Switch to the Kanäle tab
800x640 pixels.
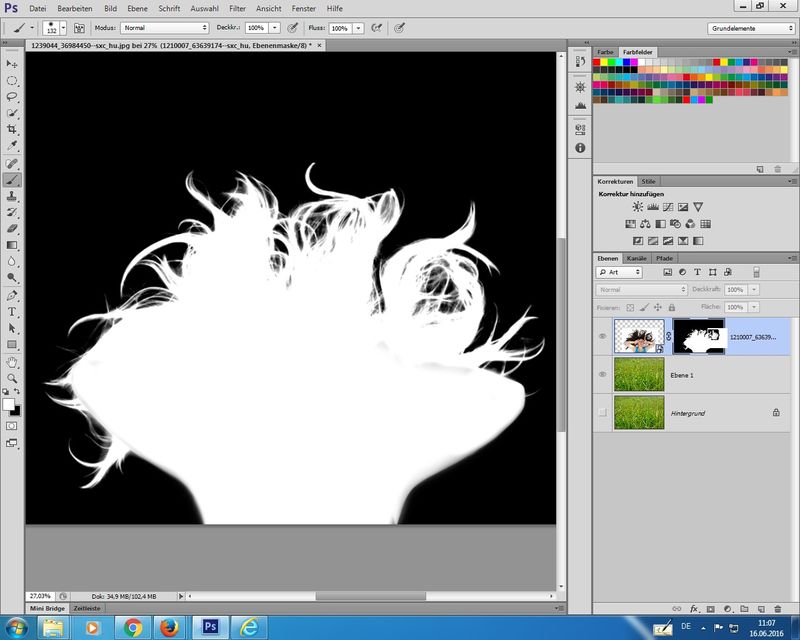click(x=635, y=258)
